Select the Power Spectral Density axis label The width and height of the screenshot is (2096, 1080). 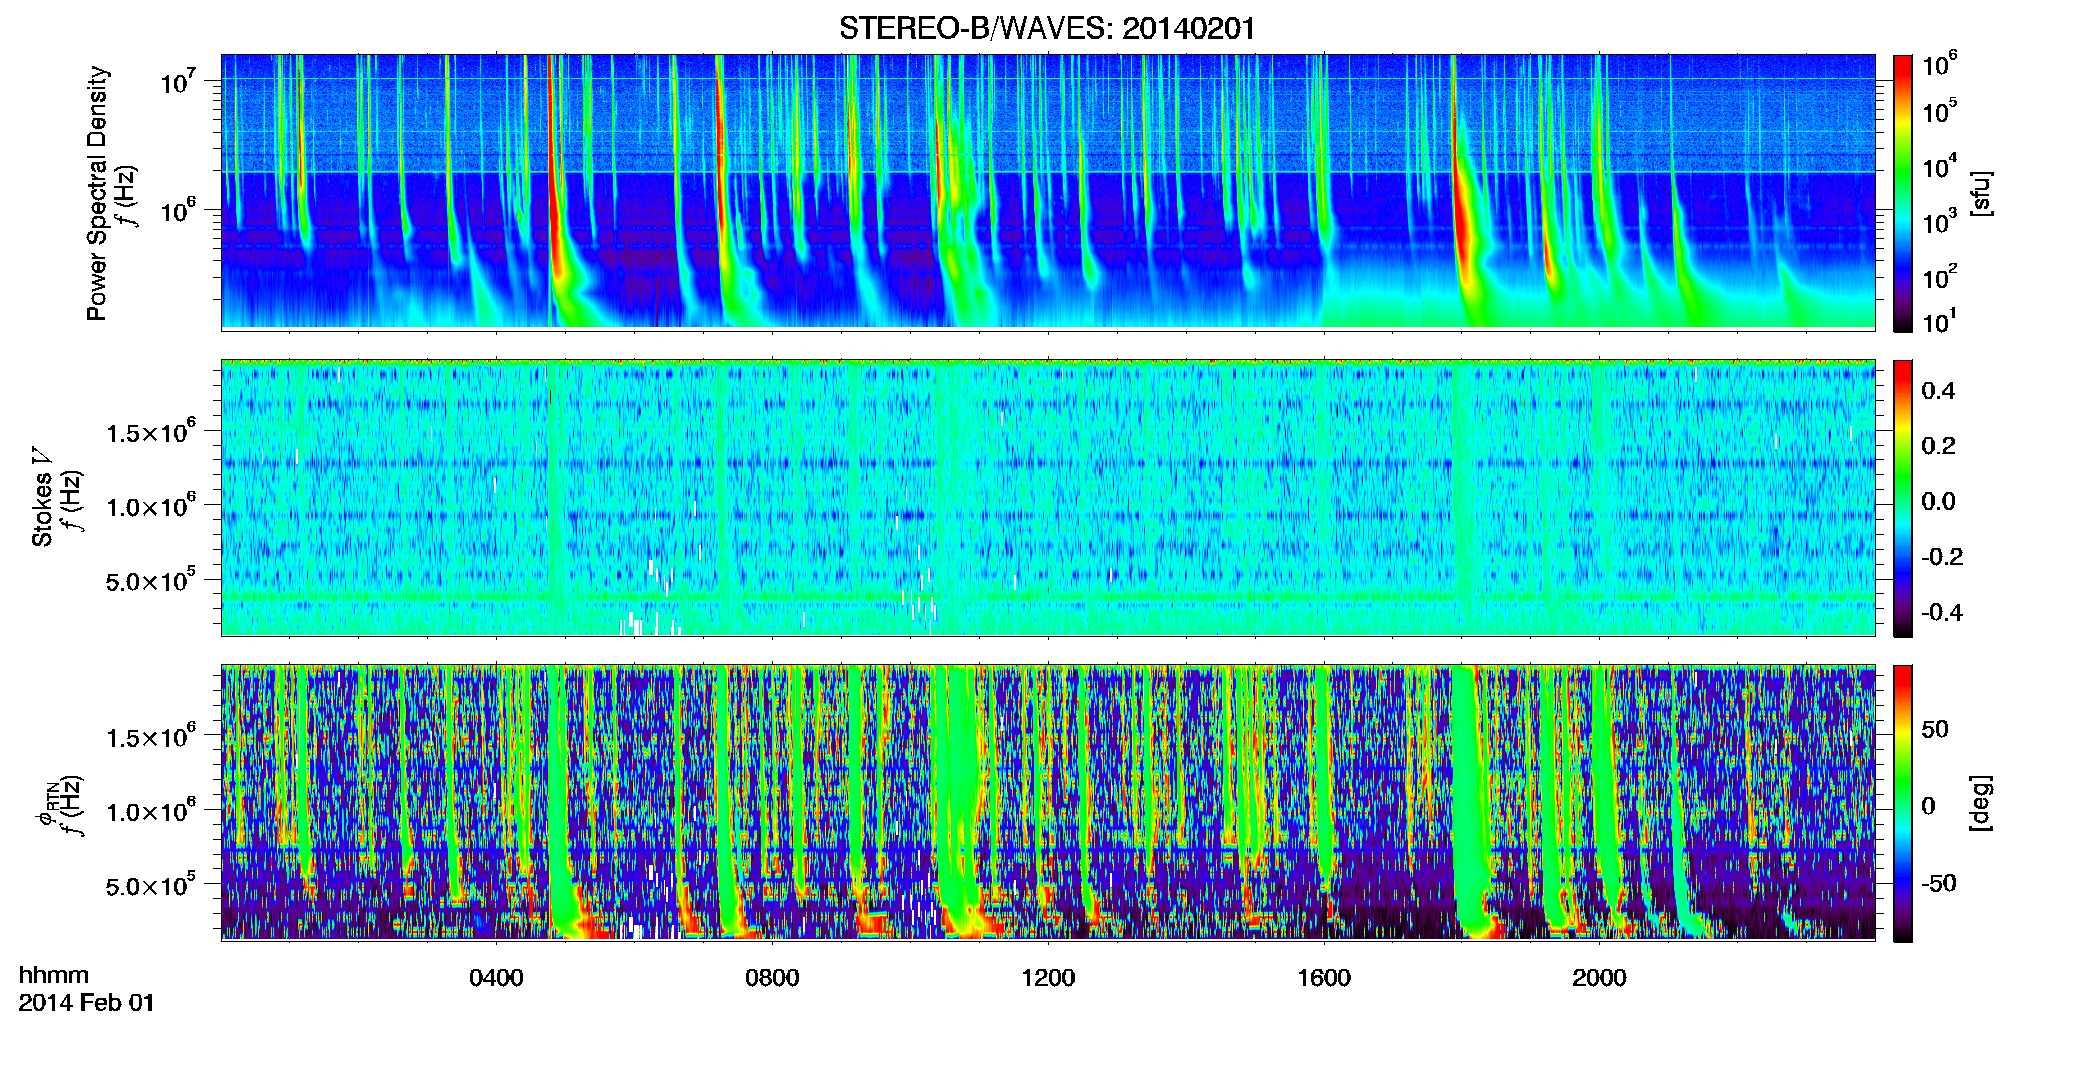coord(97,193)
